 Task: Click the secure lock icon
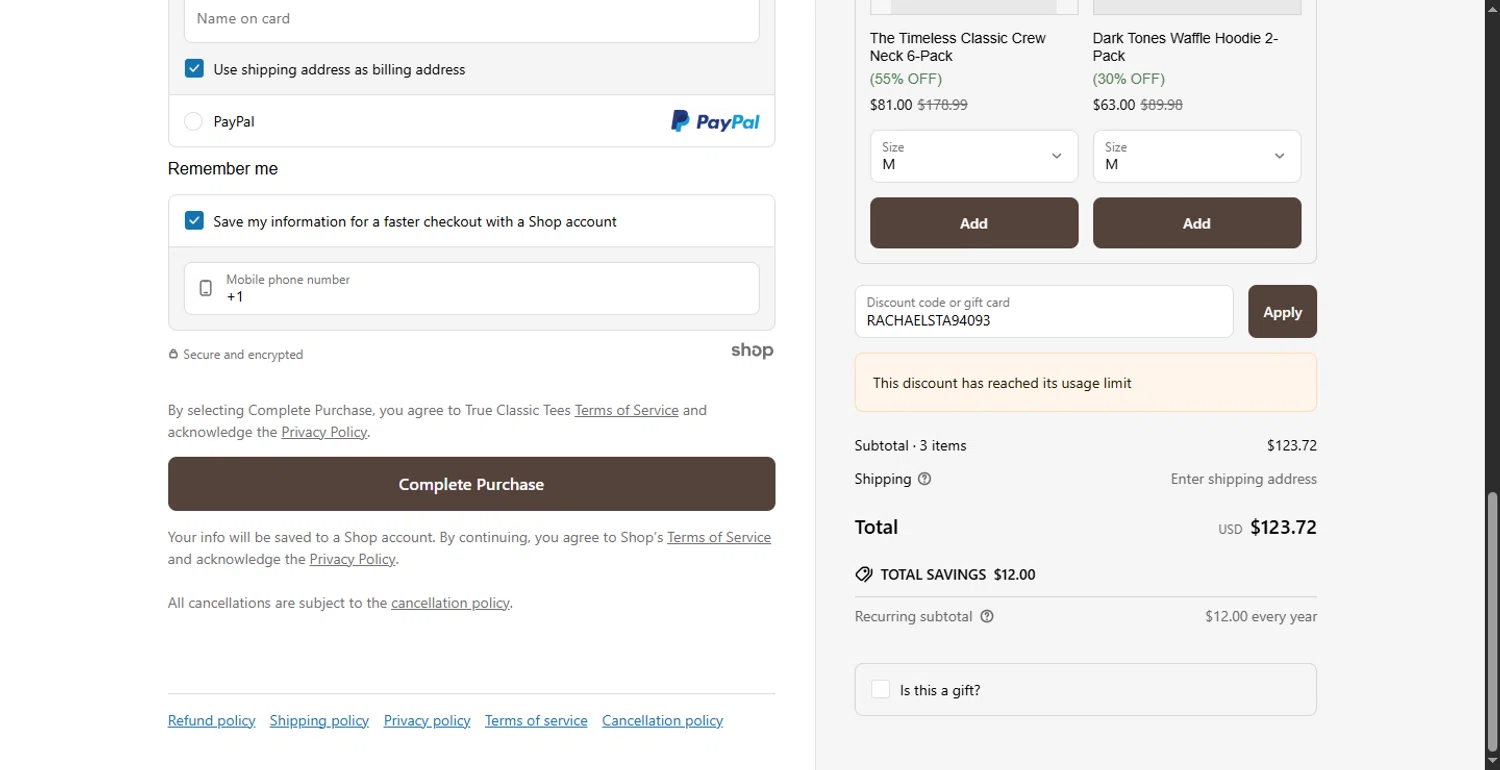click(173, 355)
